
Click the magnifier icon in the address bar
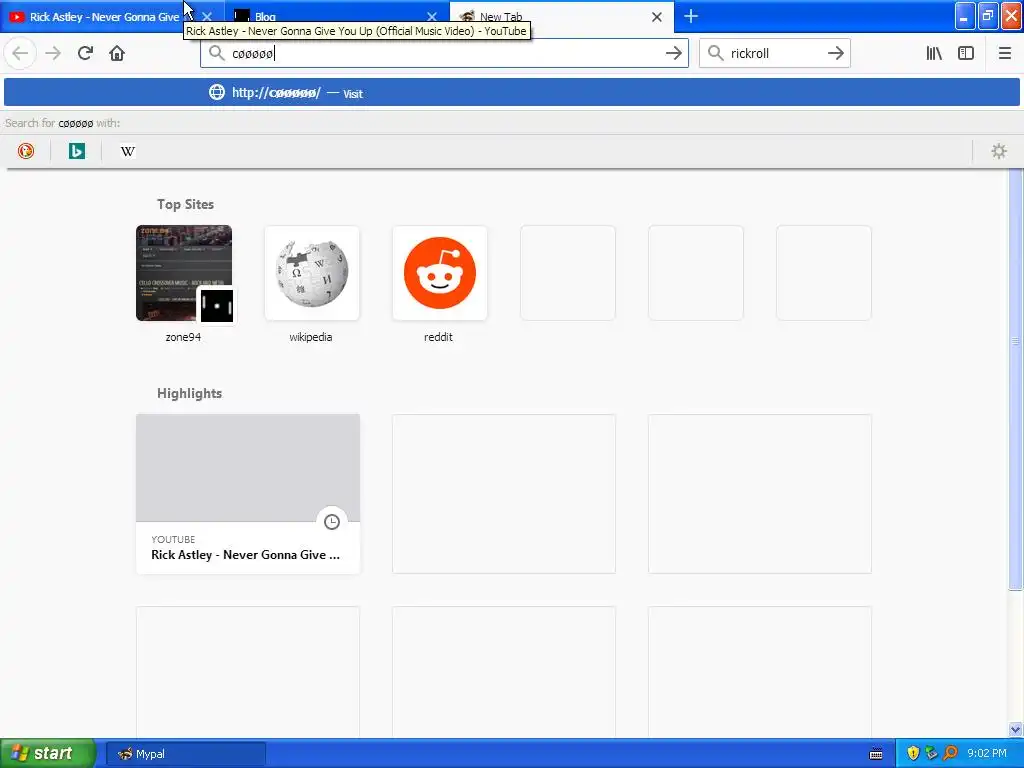pyautogui.click(x=216, y=53)
